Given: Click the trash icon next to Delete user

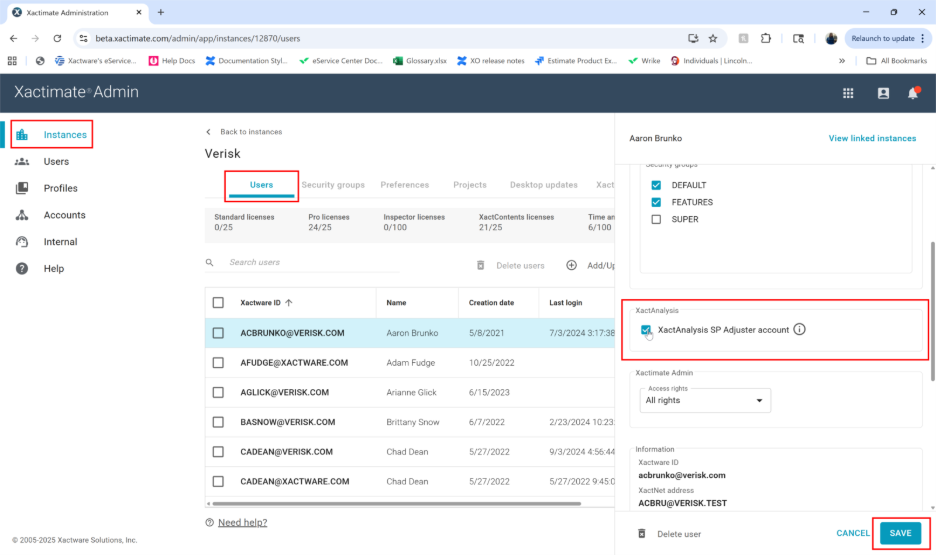Looking at the screenshot, I should pos(642,534).
